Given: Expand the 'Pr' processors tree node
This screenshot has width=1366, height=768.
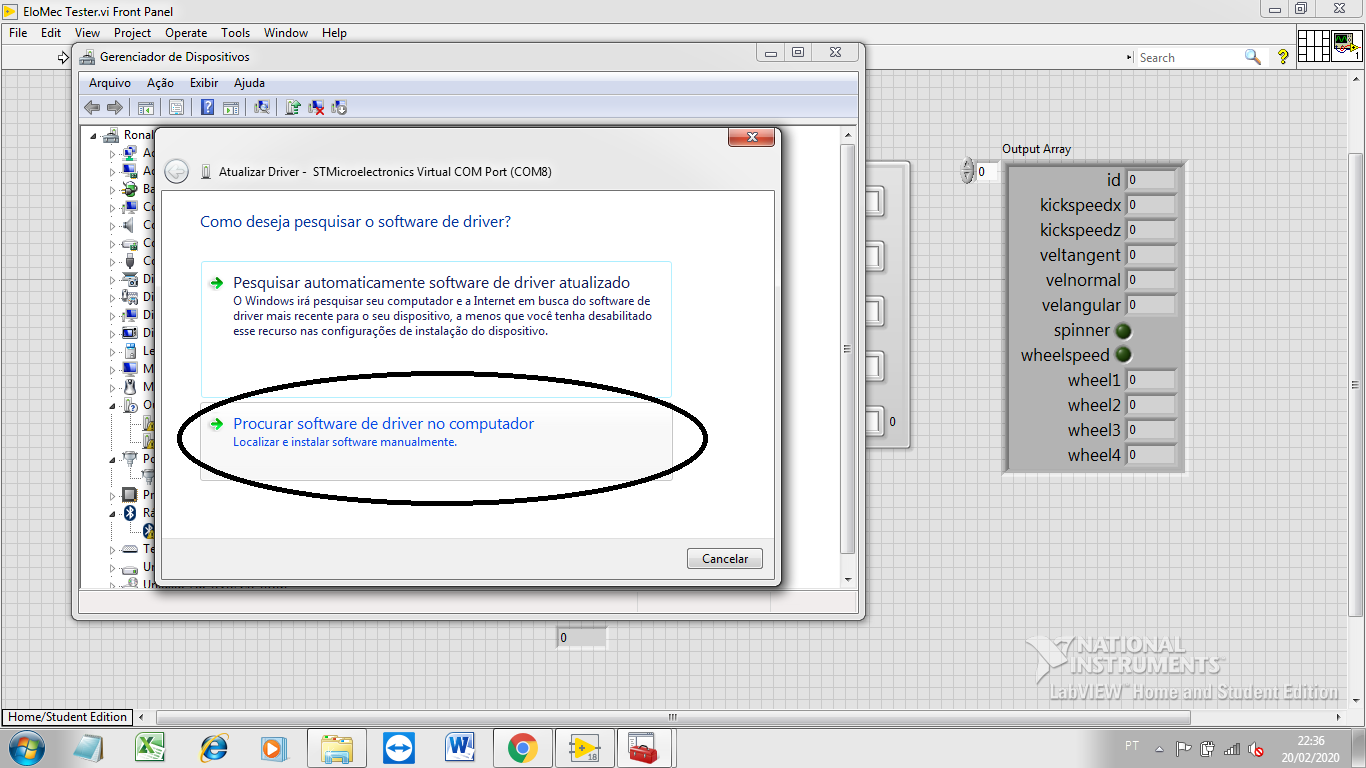Looking at the screenshot, I should pos(113,495).
